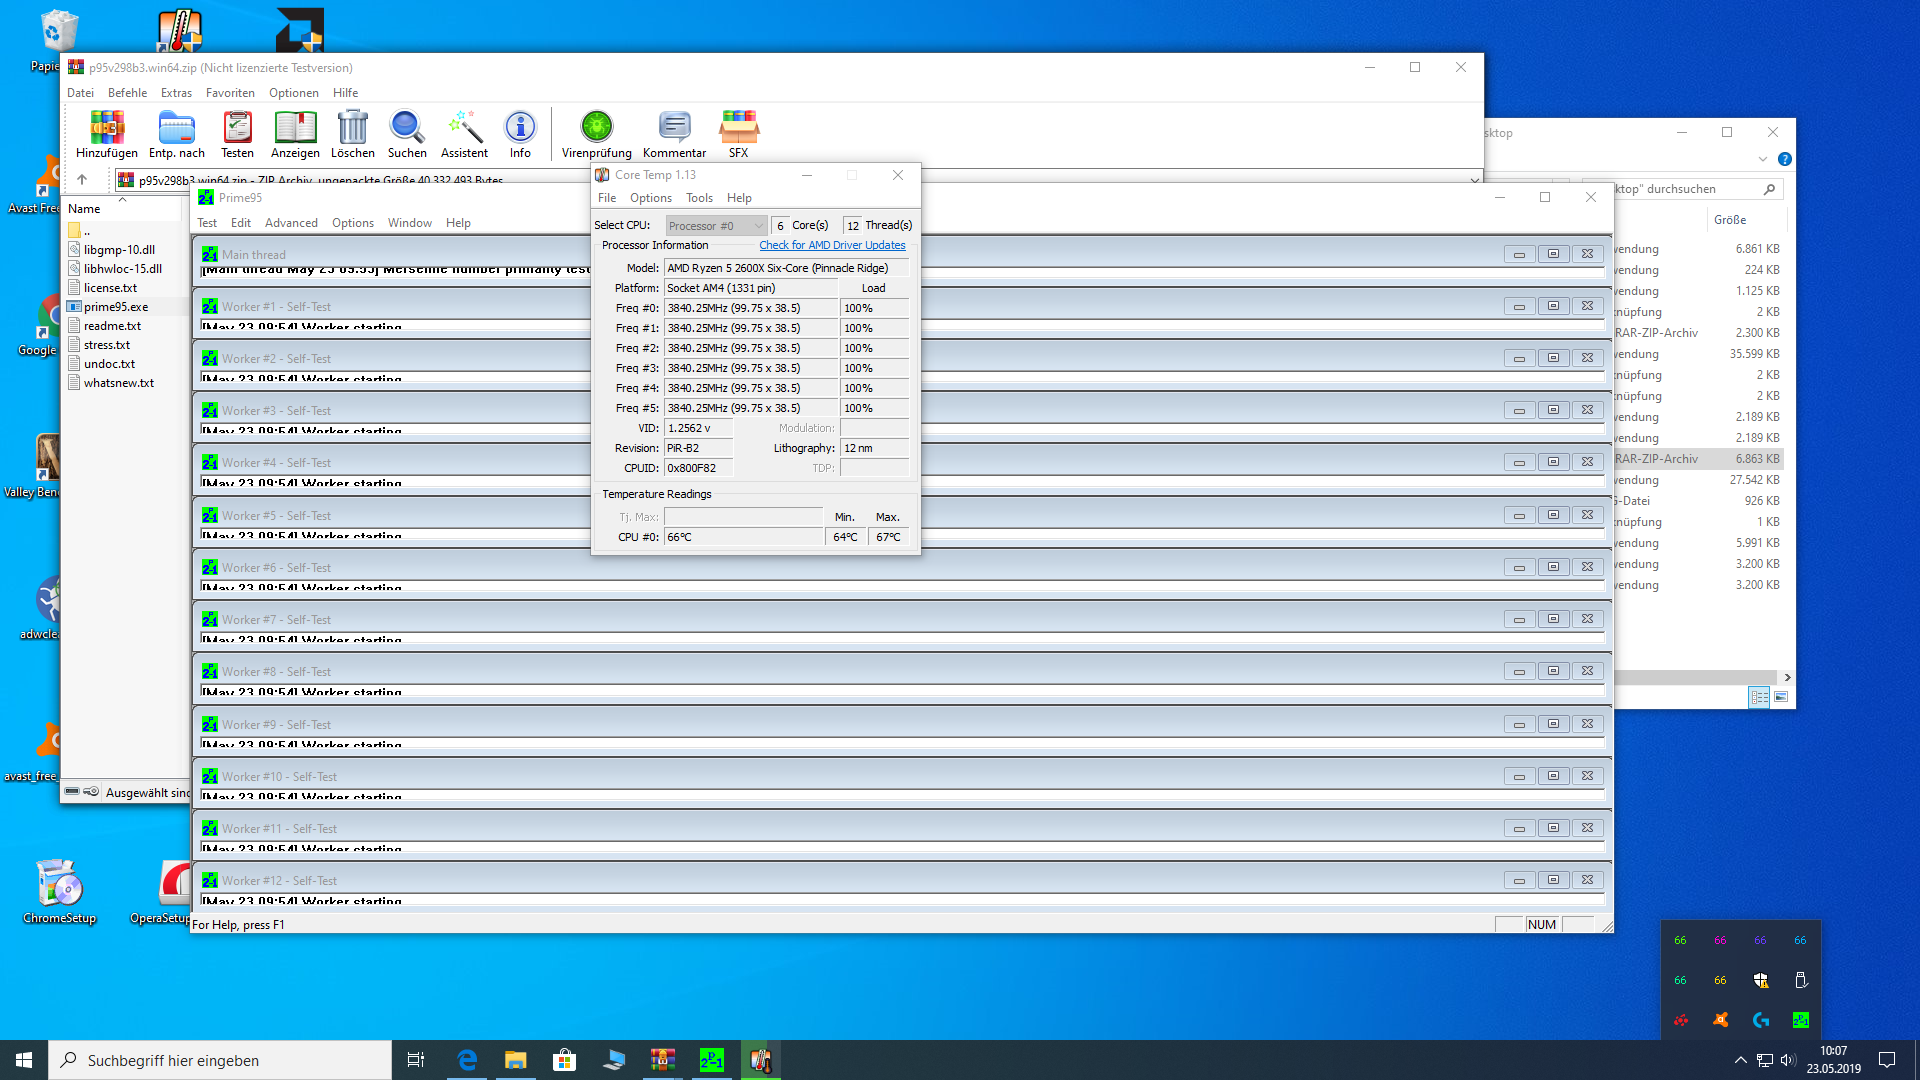Select prime95.exe in the file list

point(116,307)
